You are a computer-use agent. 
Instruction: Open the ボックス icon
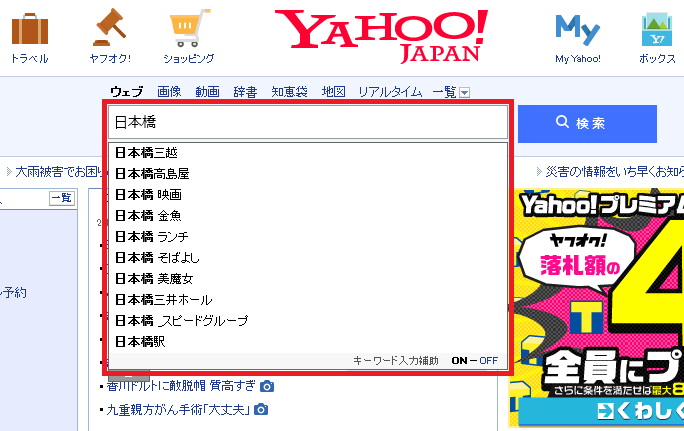657,29
